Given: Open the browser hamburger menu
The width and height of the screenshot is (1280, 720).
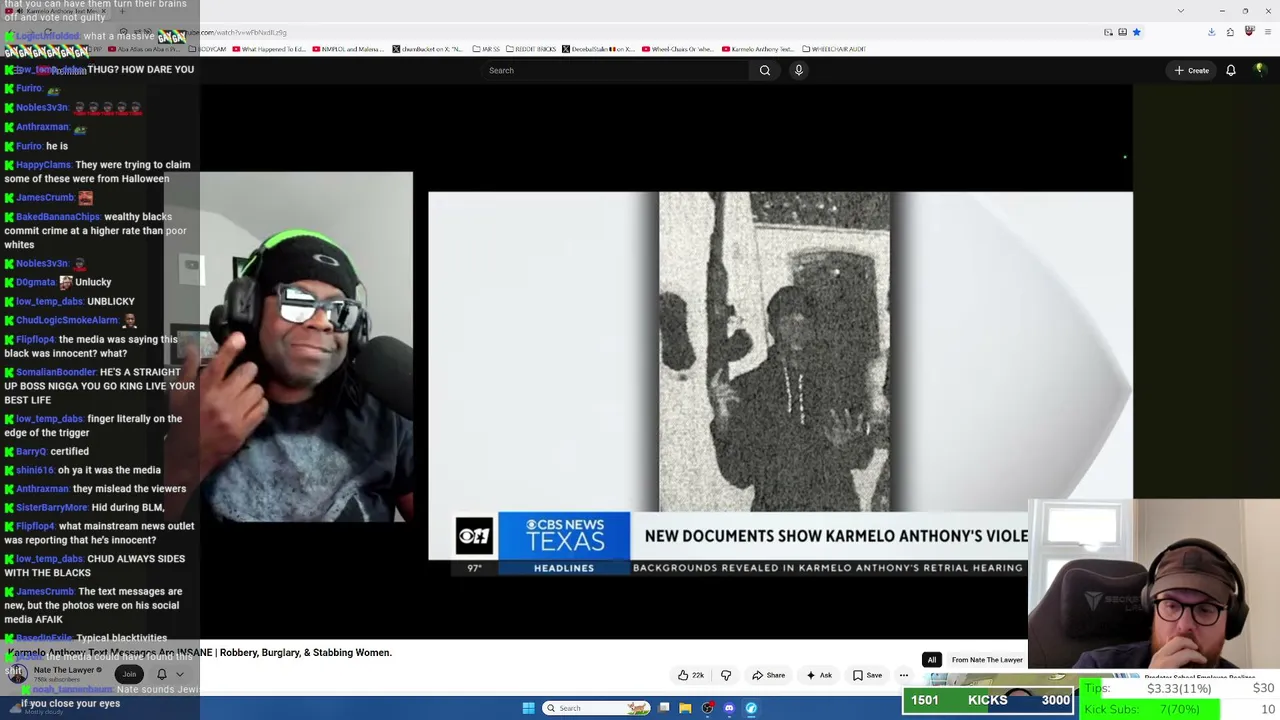Looking at the screenshot, I should (1267, 32).
